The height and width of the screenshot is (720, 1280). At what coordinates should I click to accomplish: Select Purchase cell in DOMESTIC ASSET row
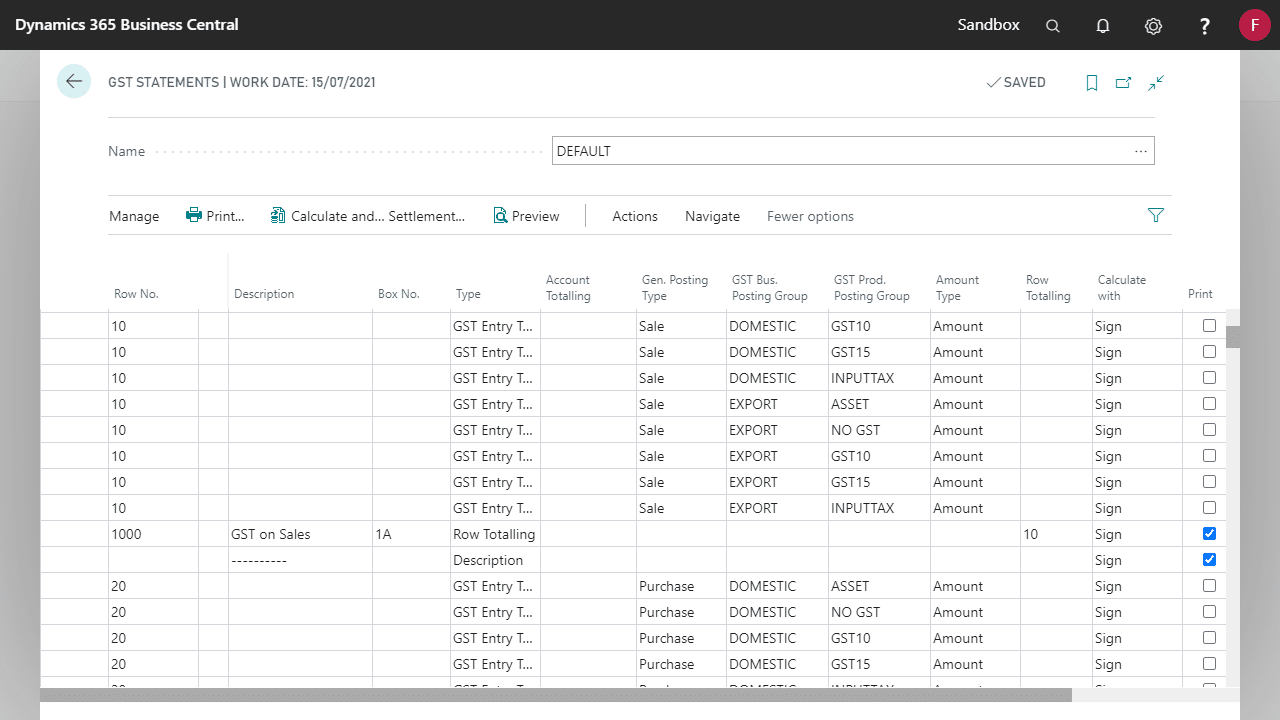point(681,586)
